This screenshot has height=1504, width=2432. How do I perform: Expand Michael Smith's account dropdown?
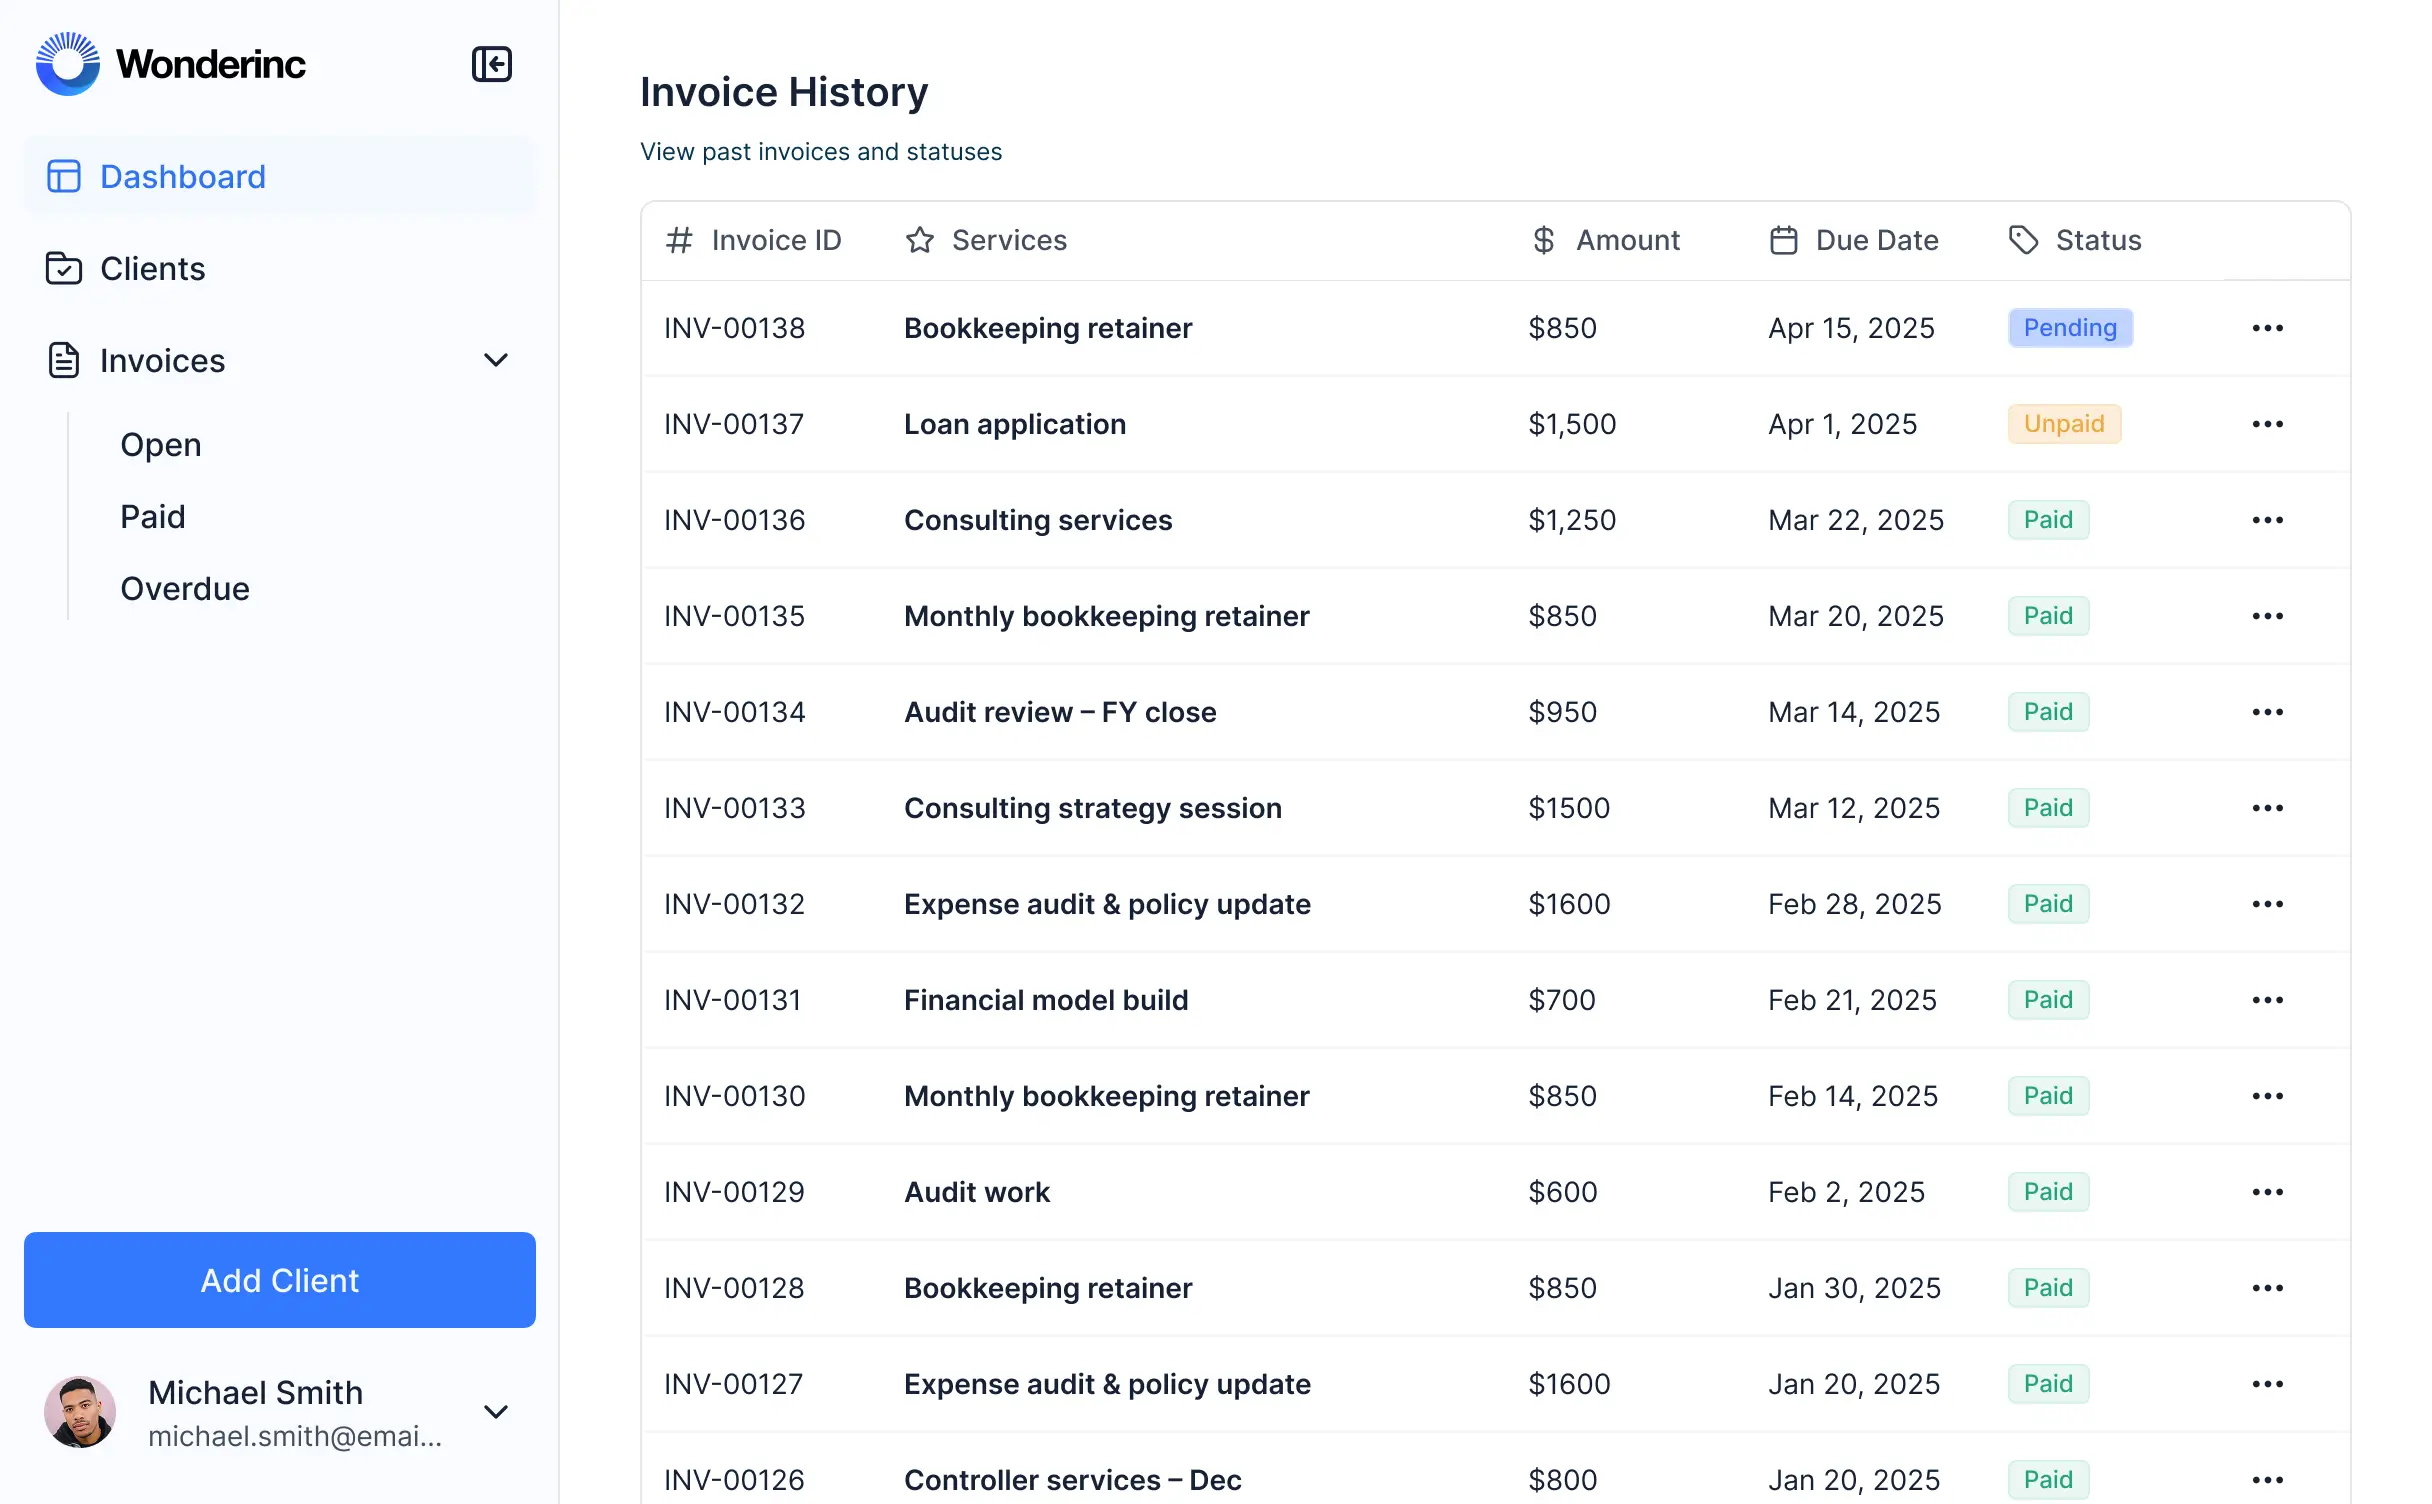497,1412
